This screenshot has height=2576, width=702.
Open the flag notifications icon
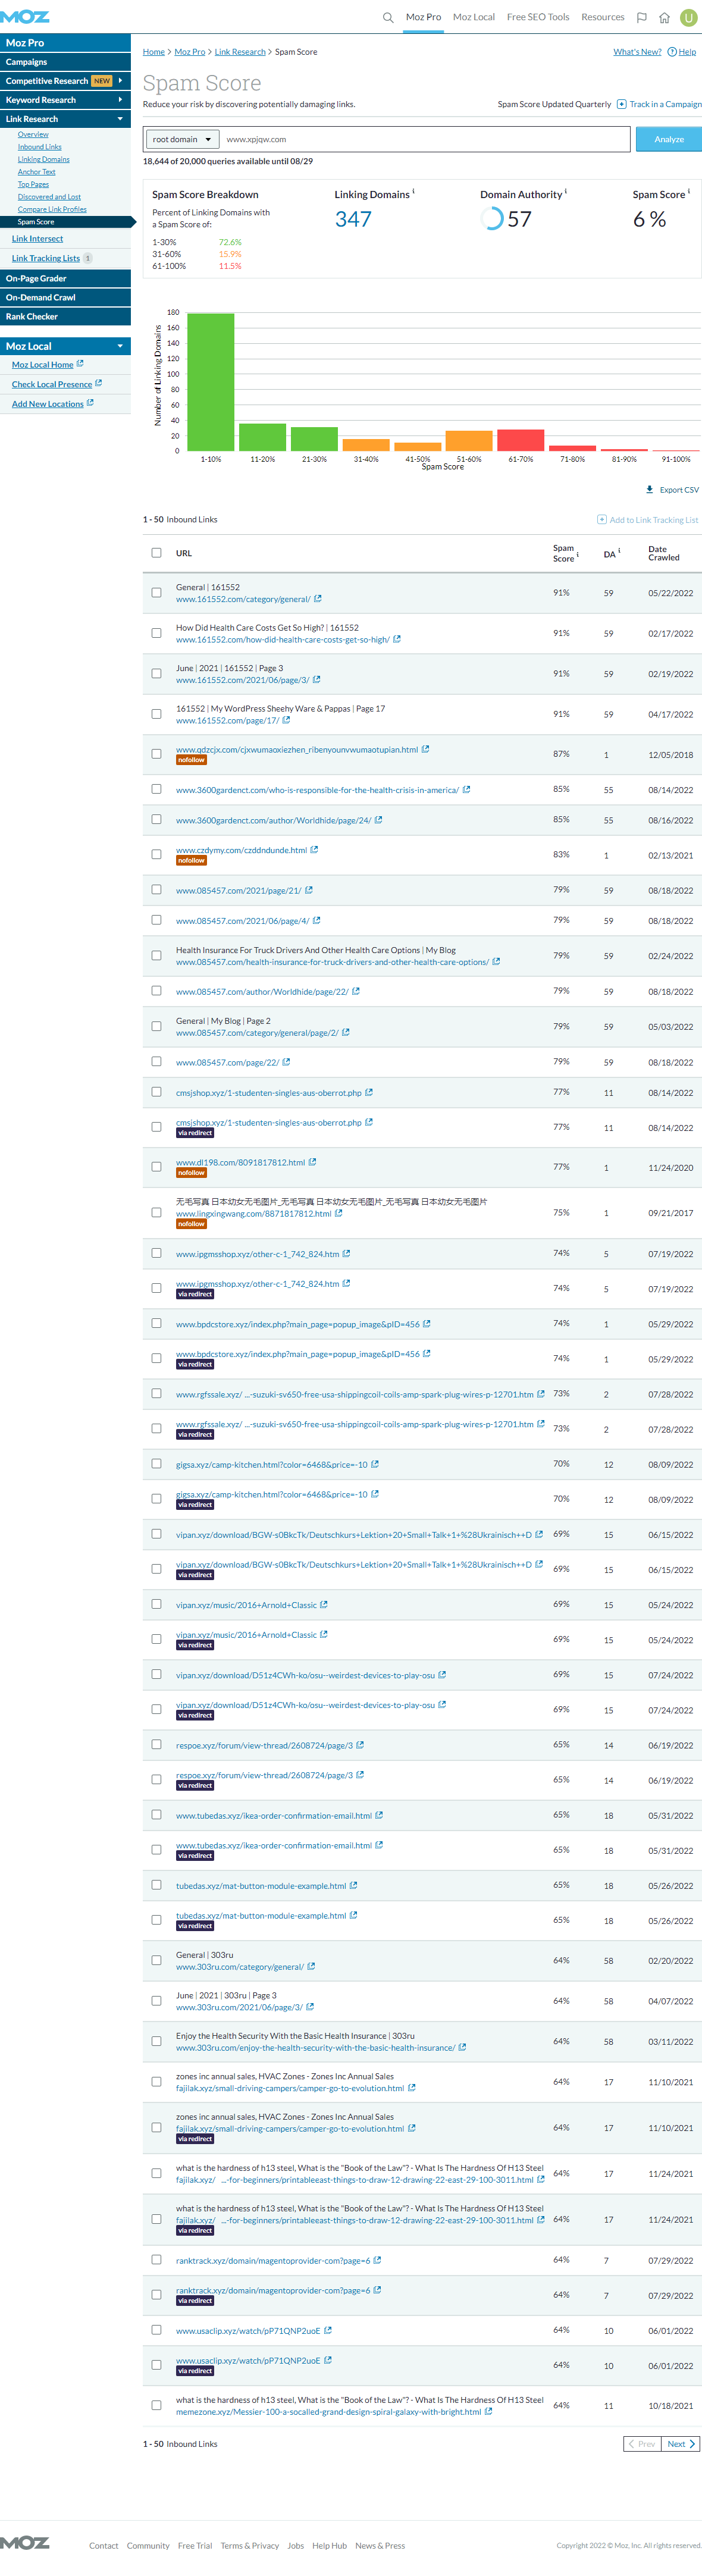642,17
